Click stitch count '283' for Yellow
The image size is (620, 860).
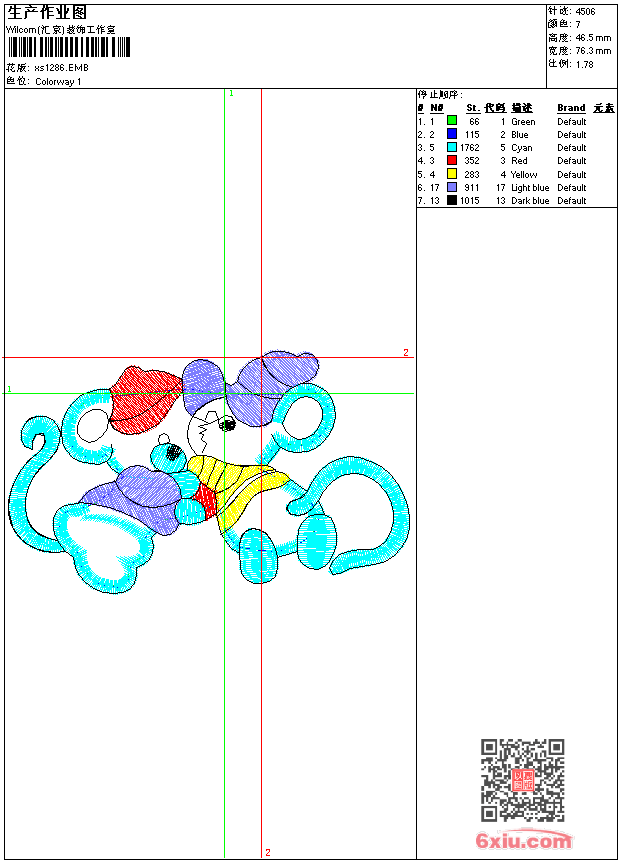(x=472, y=174)
